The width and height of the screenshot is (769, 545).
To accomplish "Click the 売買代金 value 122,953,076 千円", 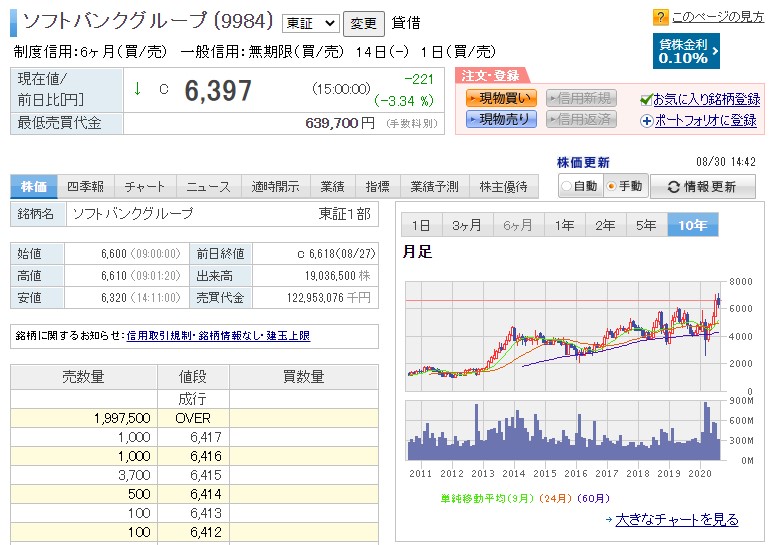I will pos(329,298).
